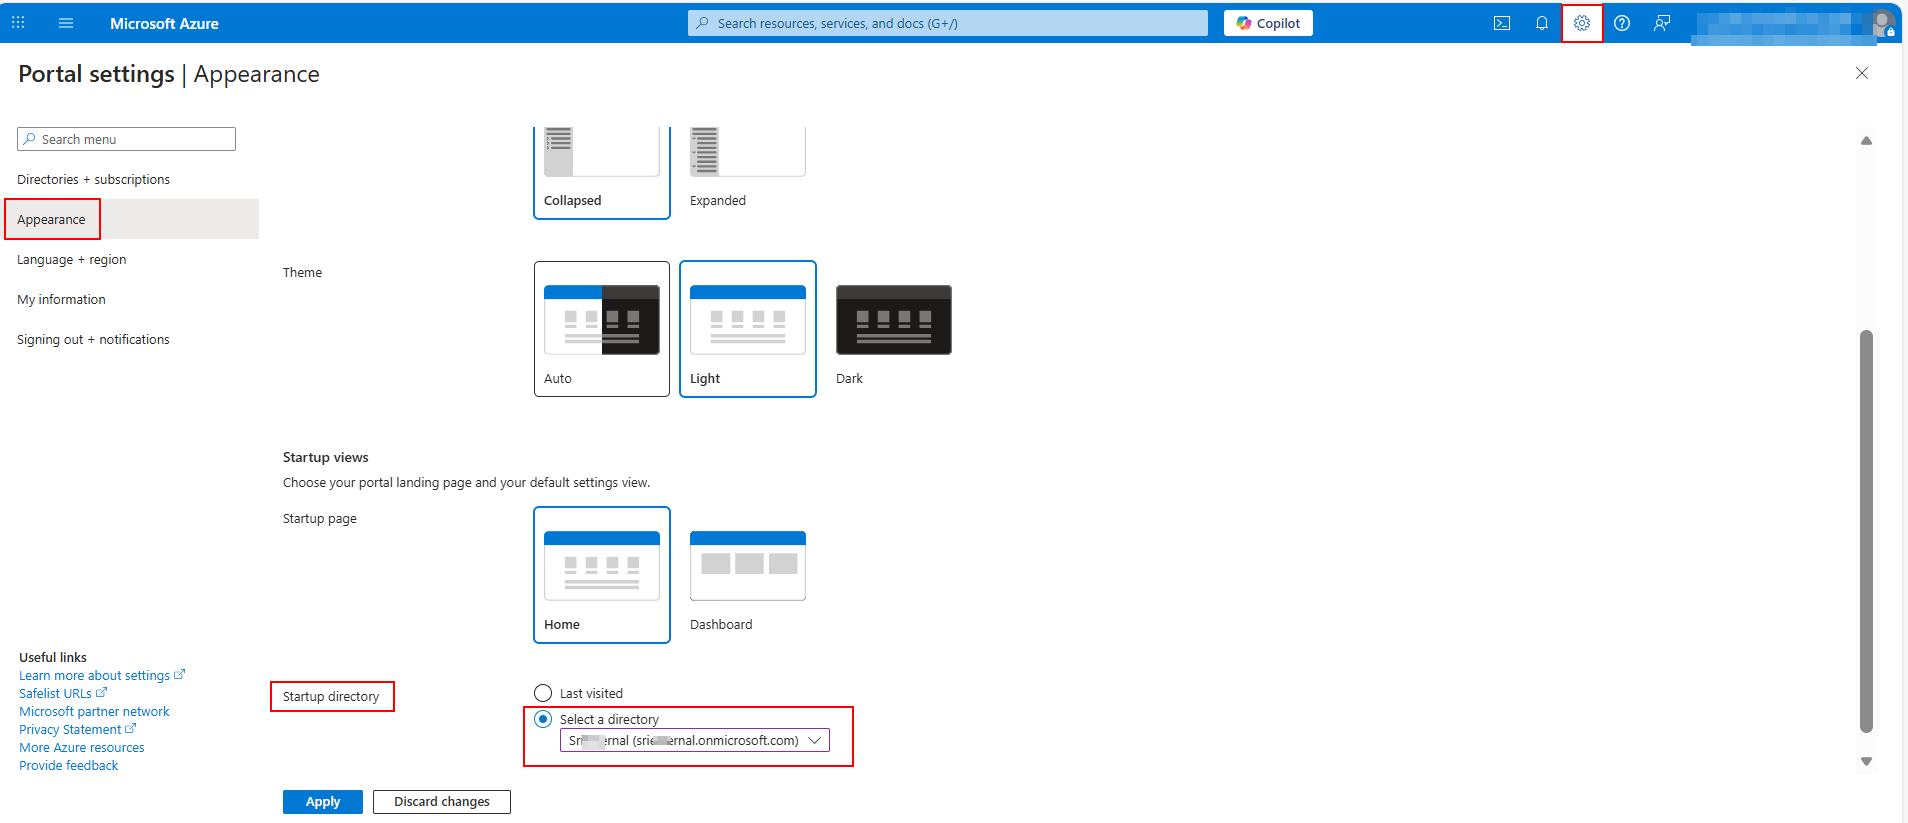Screen dimensions: 1908x823
Task: Click the Provide feedback link
Action: click(x=68, y=765)
